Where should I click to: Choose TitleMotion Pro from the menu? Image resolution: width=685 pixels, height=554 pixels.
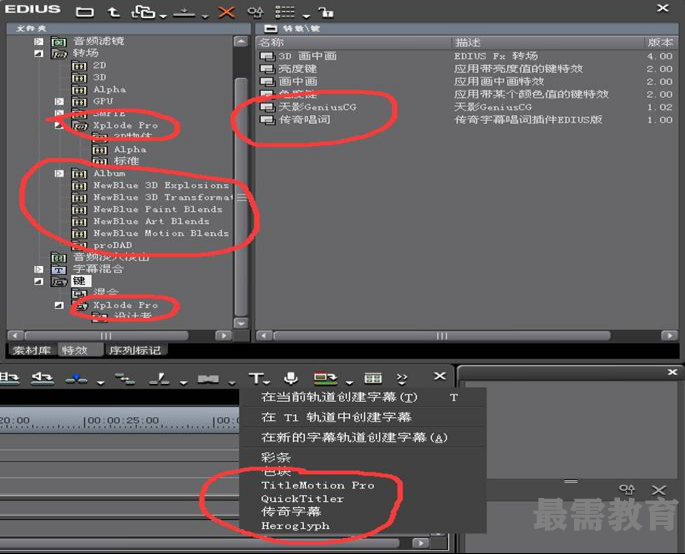pyautogui.click(x=318, y=485)
